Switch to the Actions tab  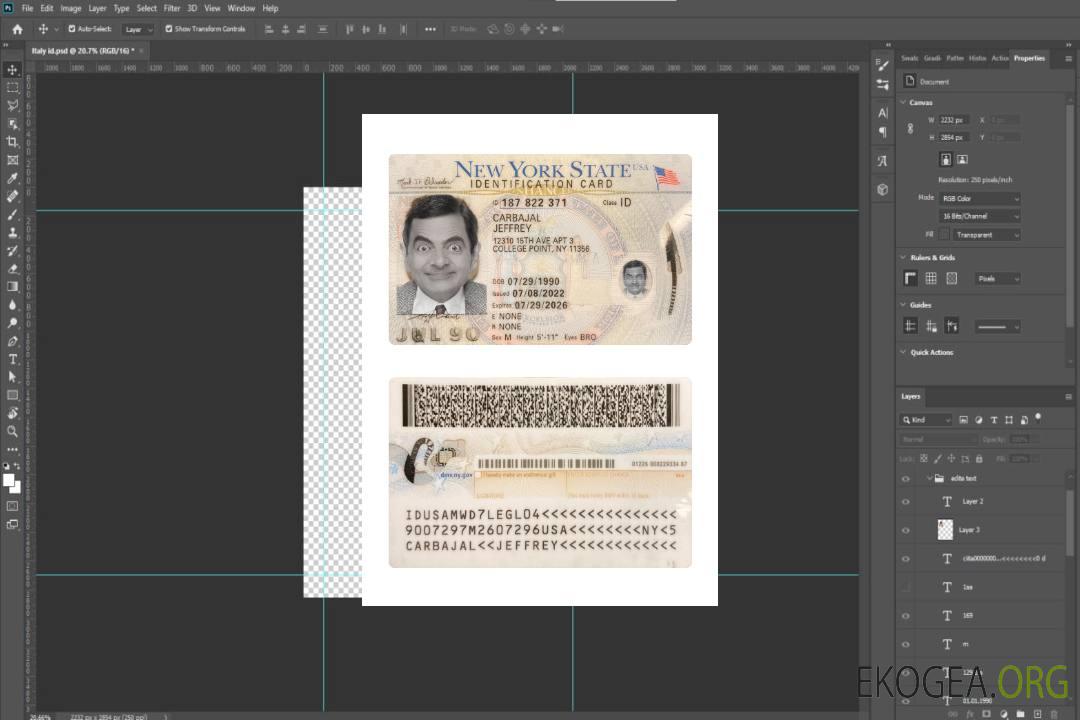click(1000, 59)
